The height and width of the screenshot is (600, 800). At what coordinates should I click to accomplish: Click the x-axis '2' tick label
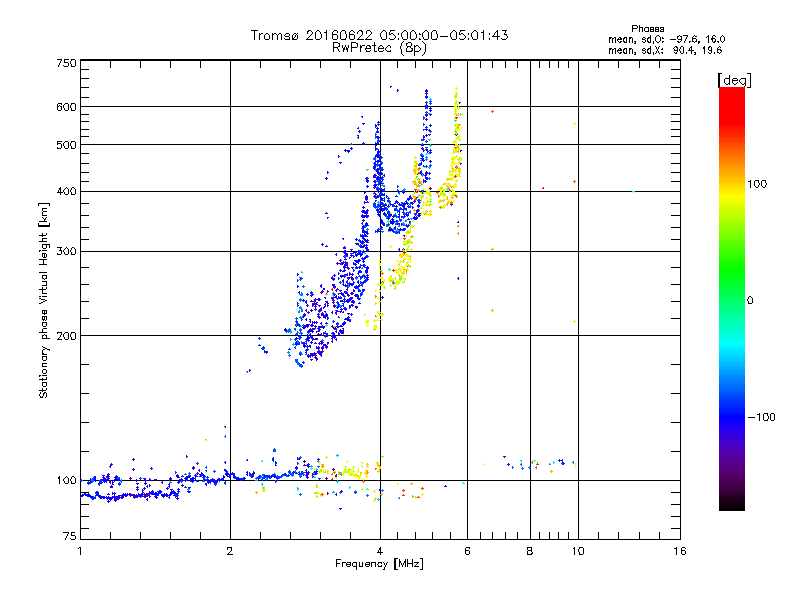coord(230,551)
